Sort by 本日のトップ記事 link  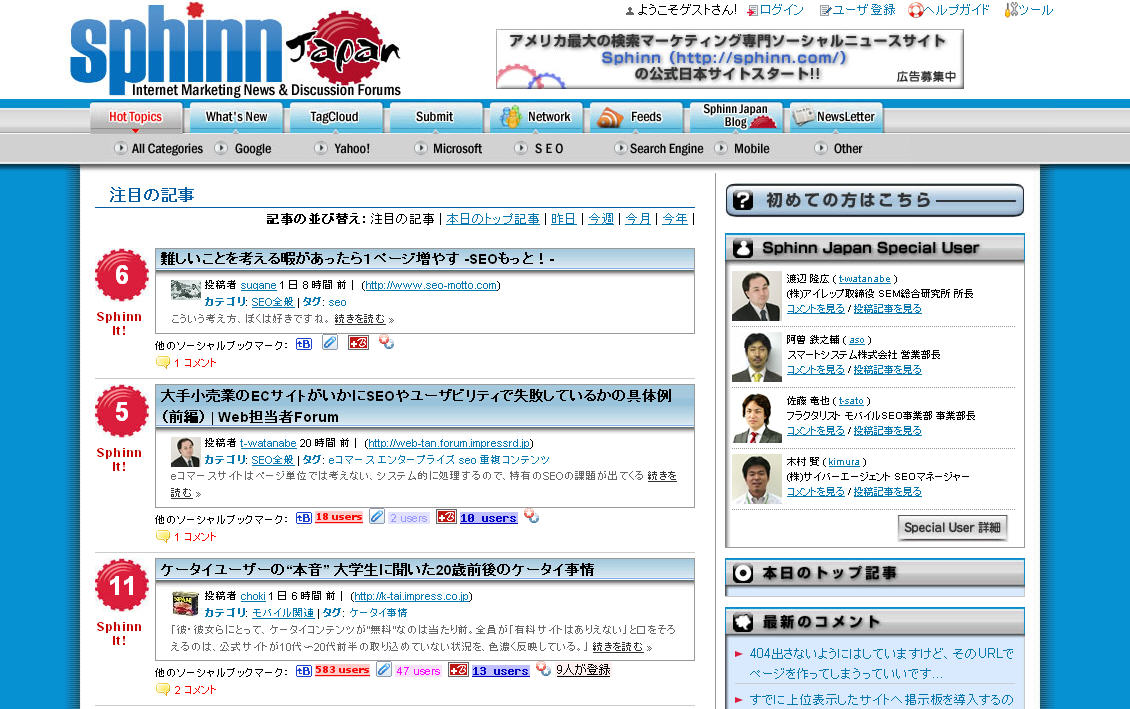[x=493, y=218]
